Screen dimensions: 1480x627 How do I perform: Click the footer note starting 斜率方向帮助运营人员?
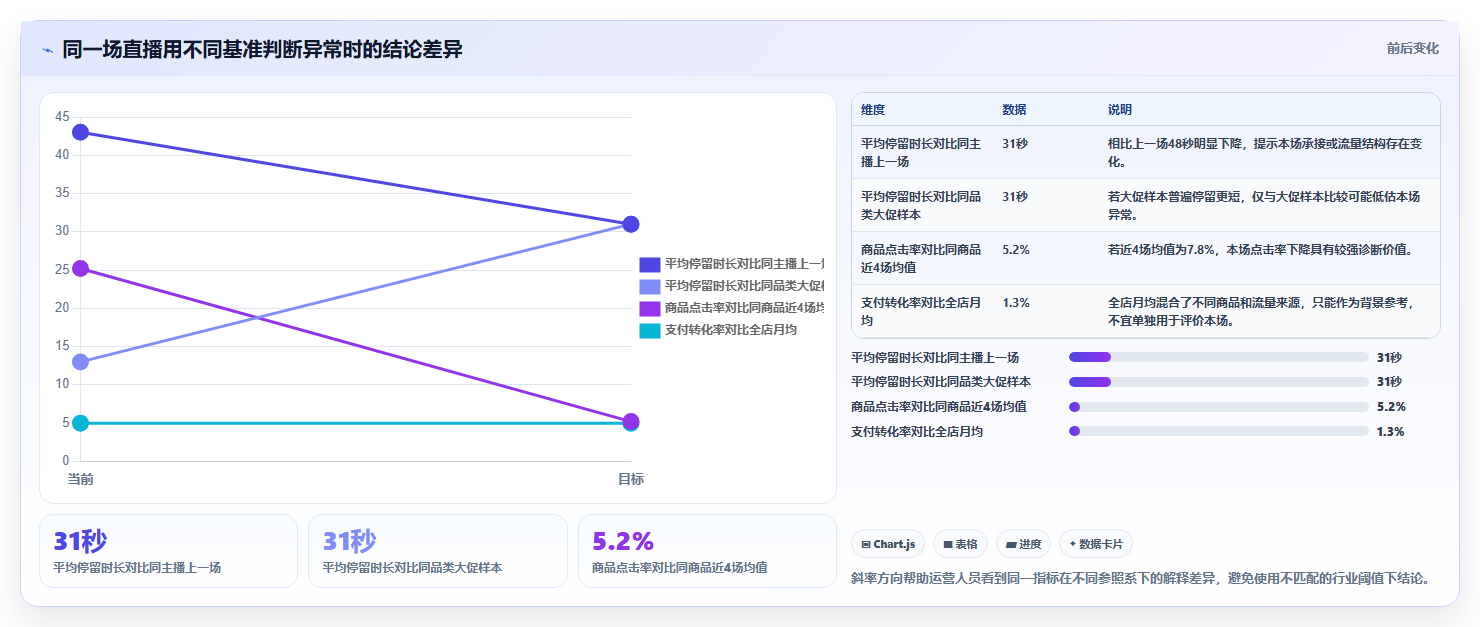click(x=1144, y=578)
